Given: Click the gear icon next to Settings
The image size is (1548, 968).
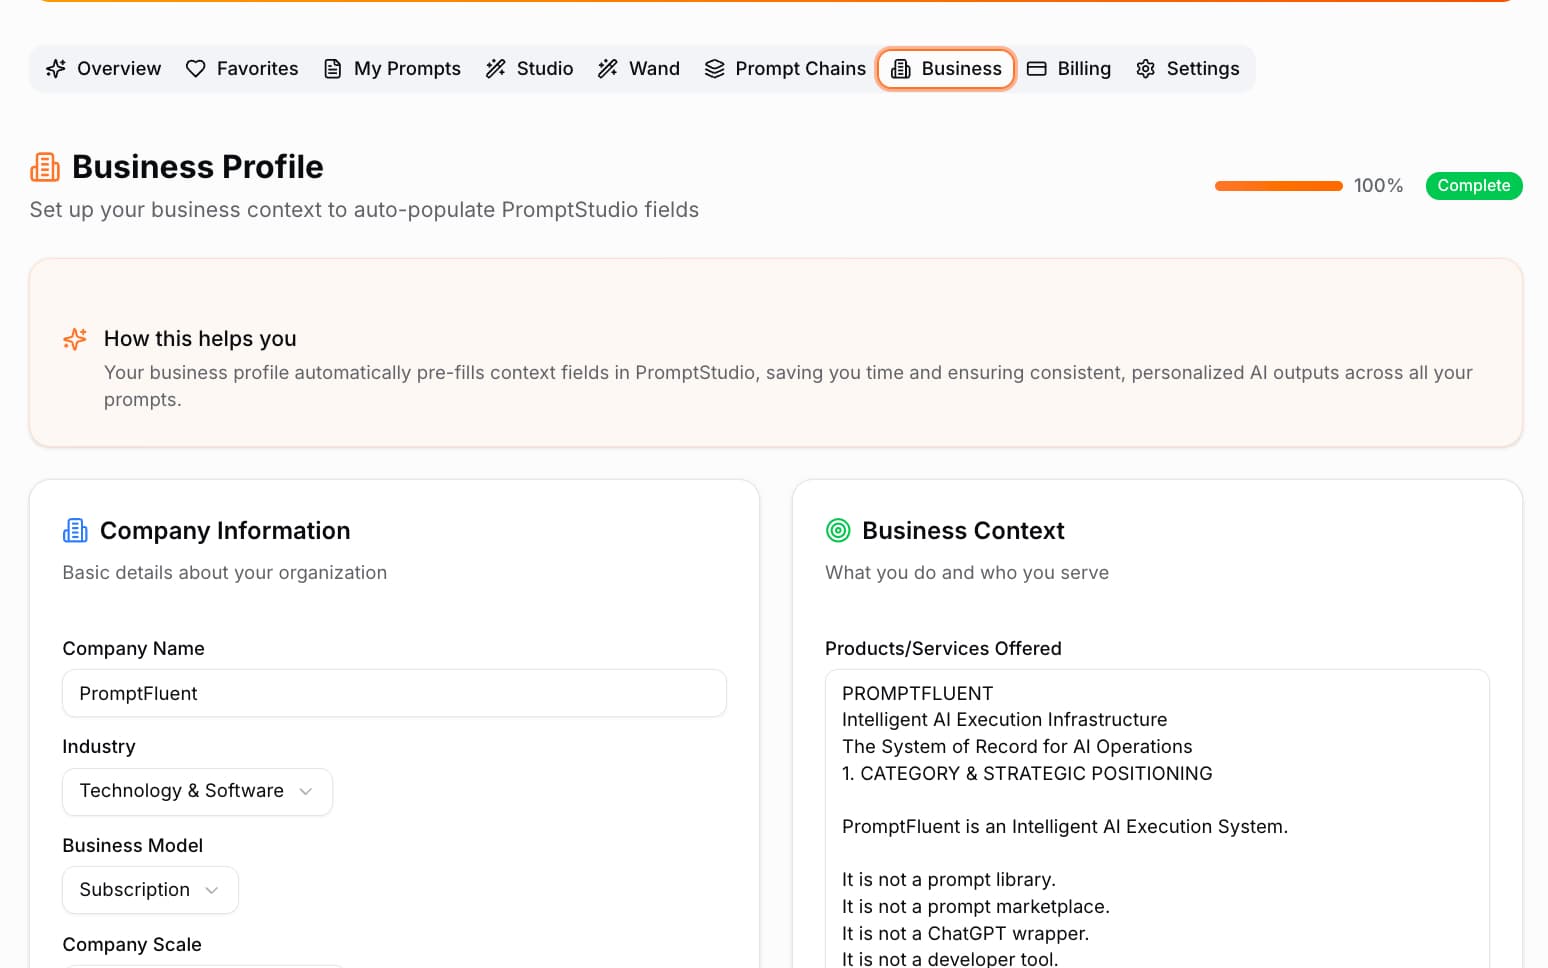Looking at the screenshot, I should click(x=1145, y=68).
